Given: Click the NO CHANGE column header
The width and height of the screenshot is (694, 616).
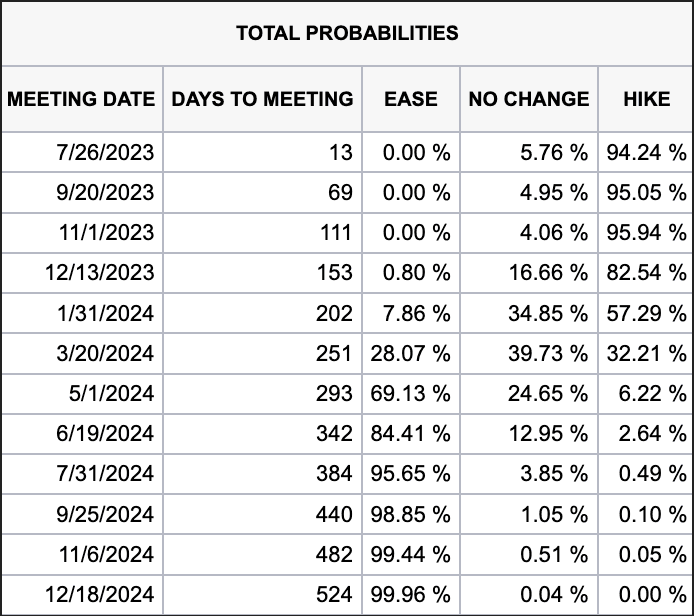Looking at the screenshot, I should pyautogui.click(x=529, y=99).
